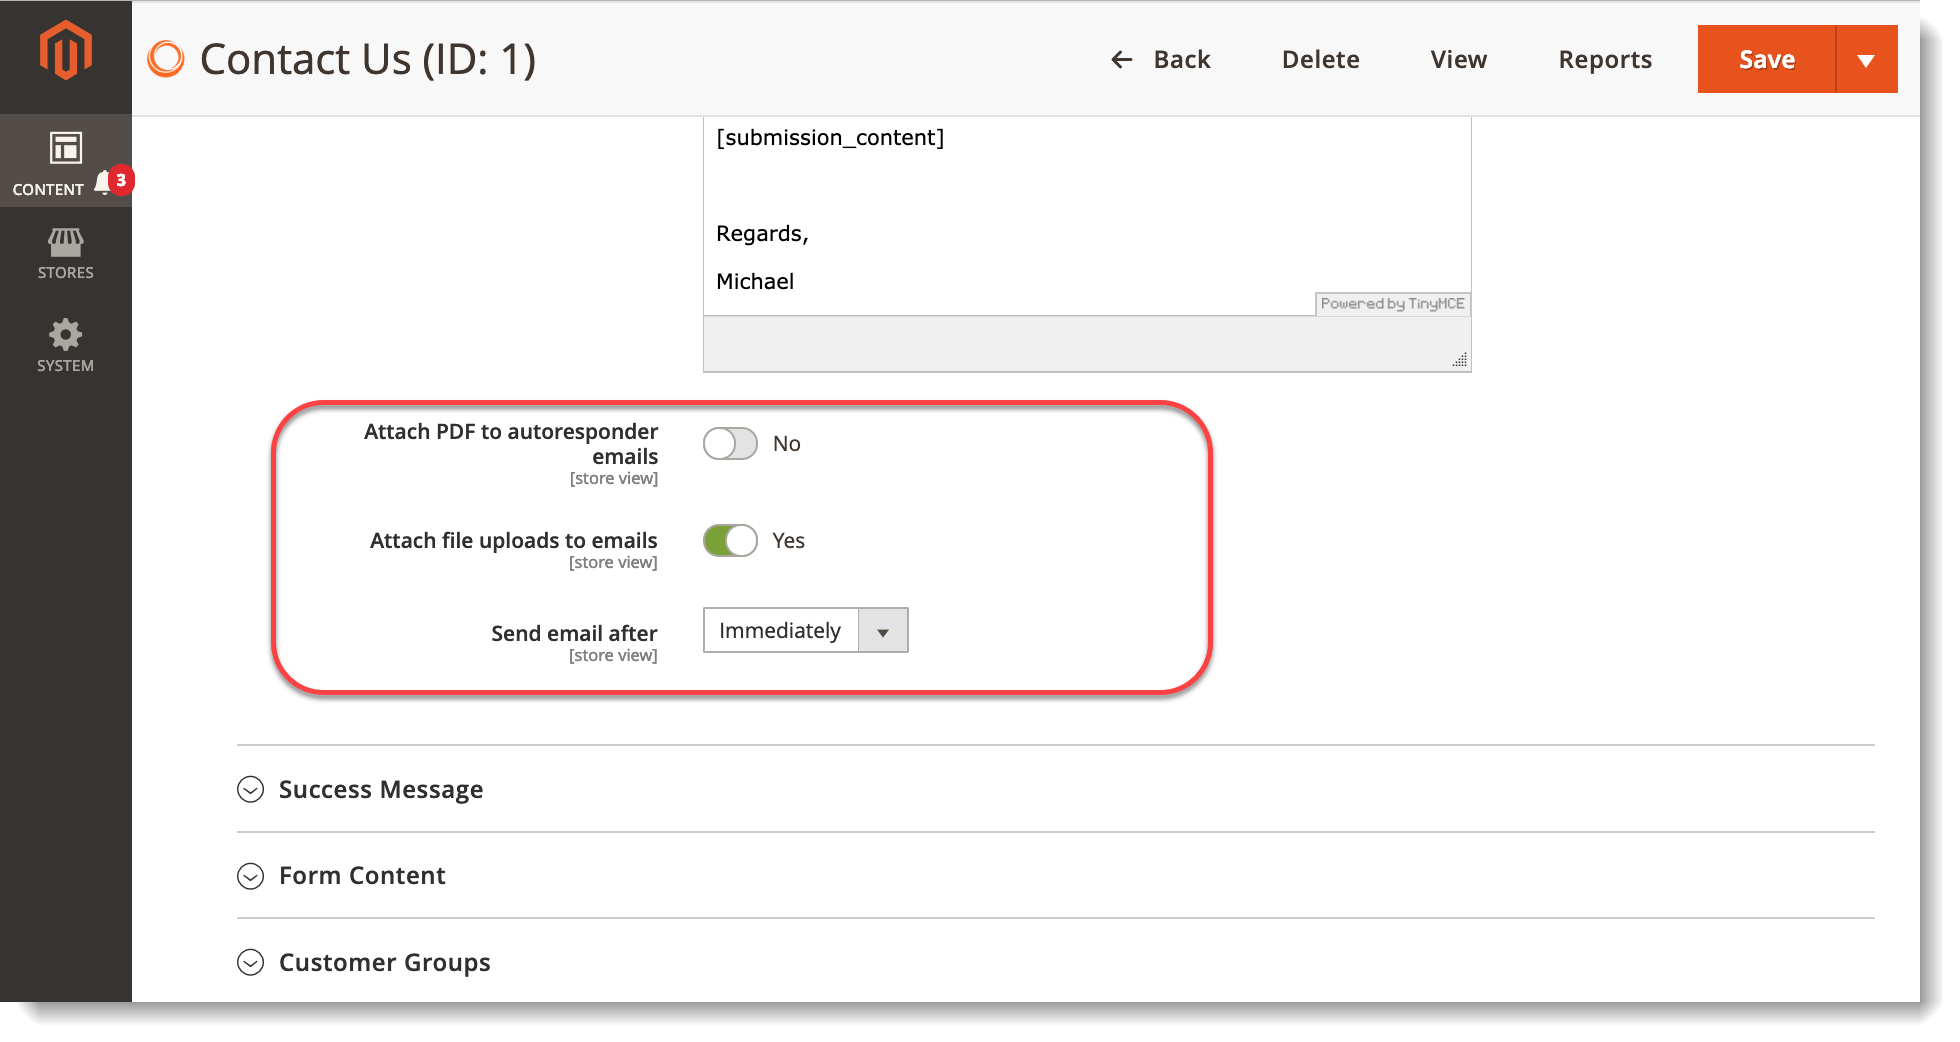Disable Attach file uploads to emails

[730, 540]
